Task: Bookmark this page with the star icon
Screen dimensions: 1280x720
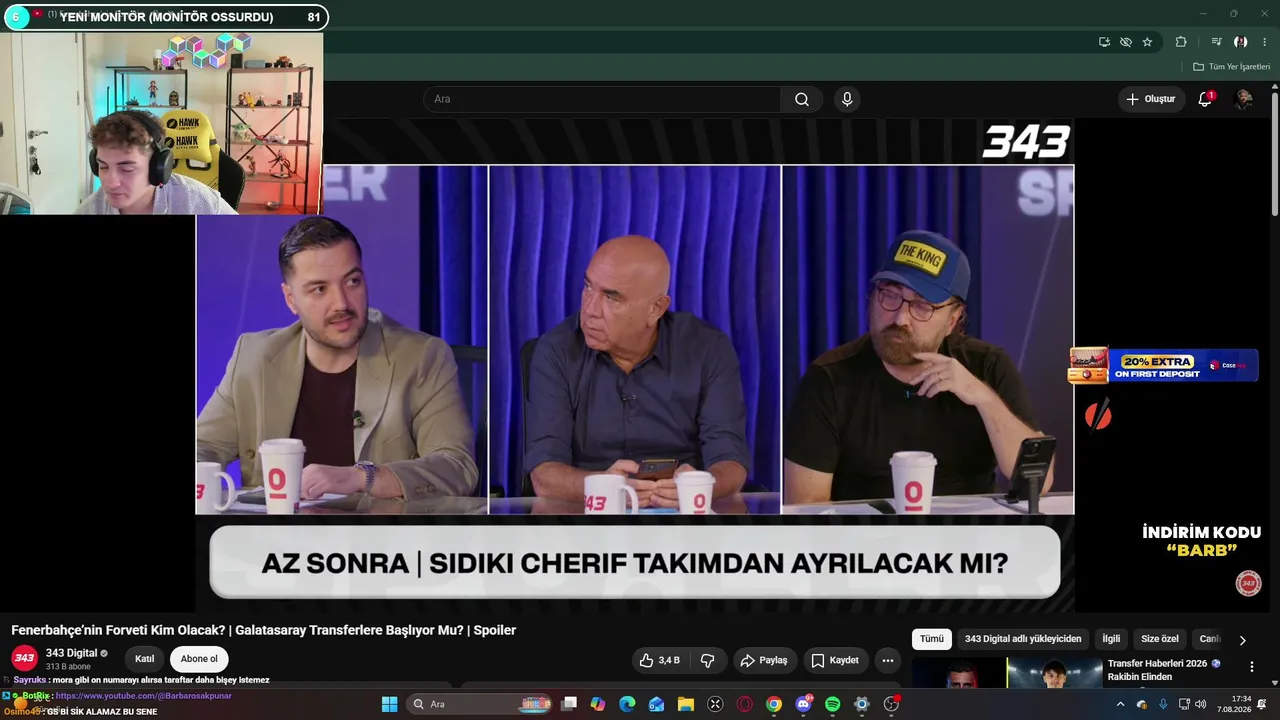Action: [x=1147, y=42]
